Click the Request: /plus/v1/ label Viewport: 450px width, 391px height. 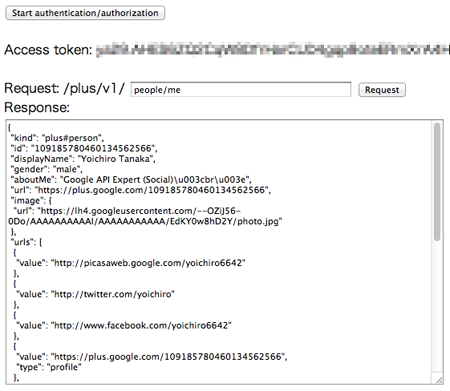pyautogui.click(x=65, y=88)
